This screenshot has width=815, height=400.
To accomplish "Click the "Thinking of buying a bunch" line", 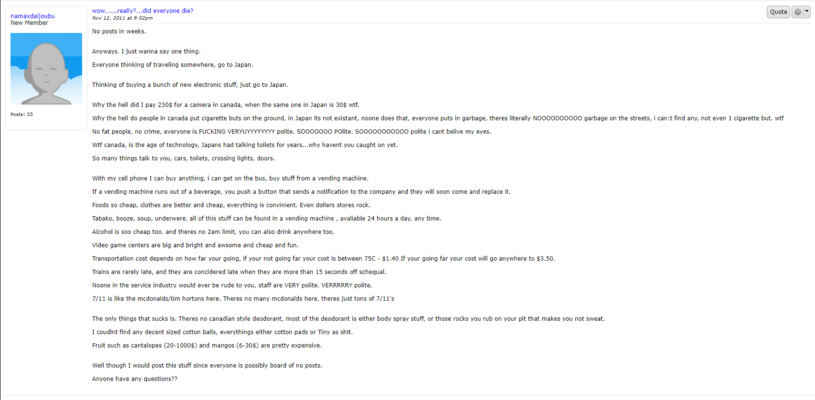I will [190, 85].
